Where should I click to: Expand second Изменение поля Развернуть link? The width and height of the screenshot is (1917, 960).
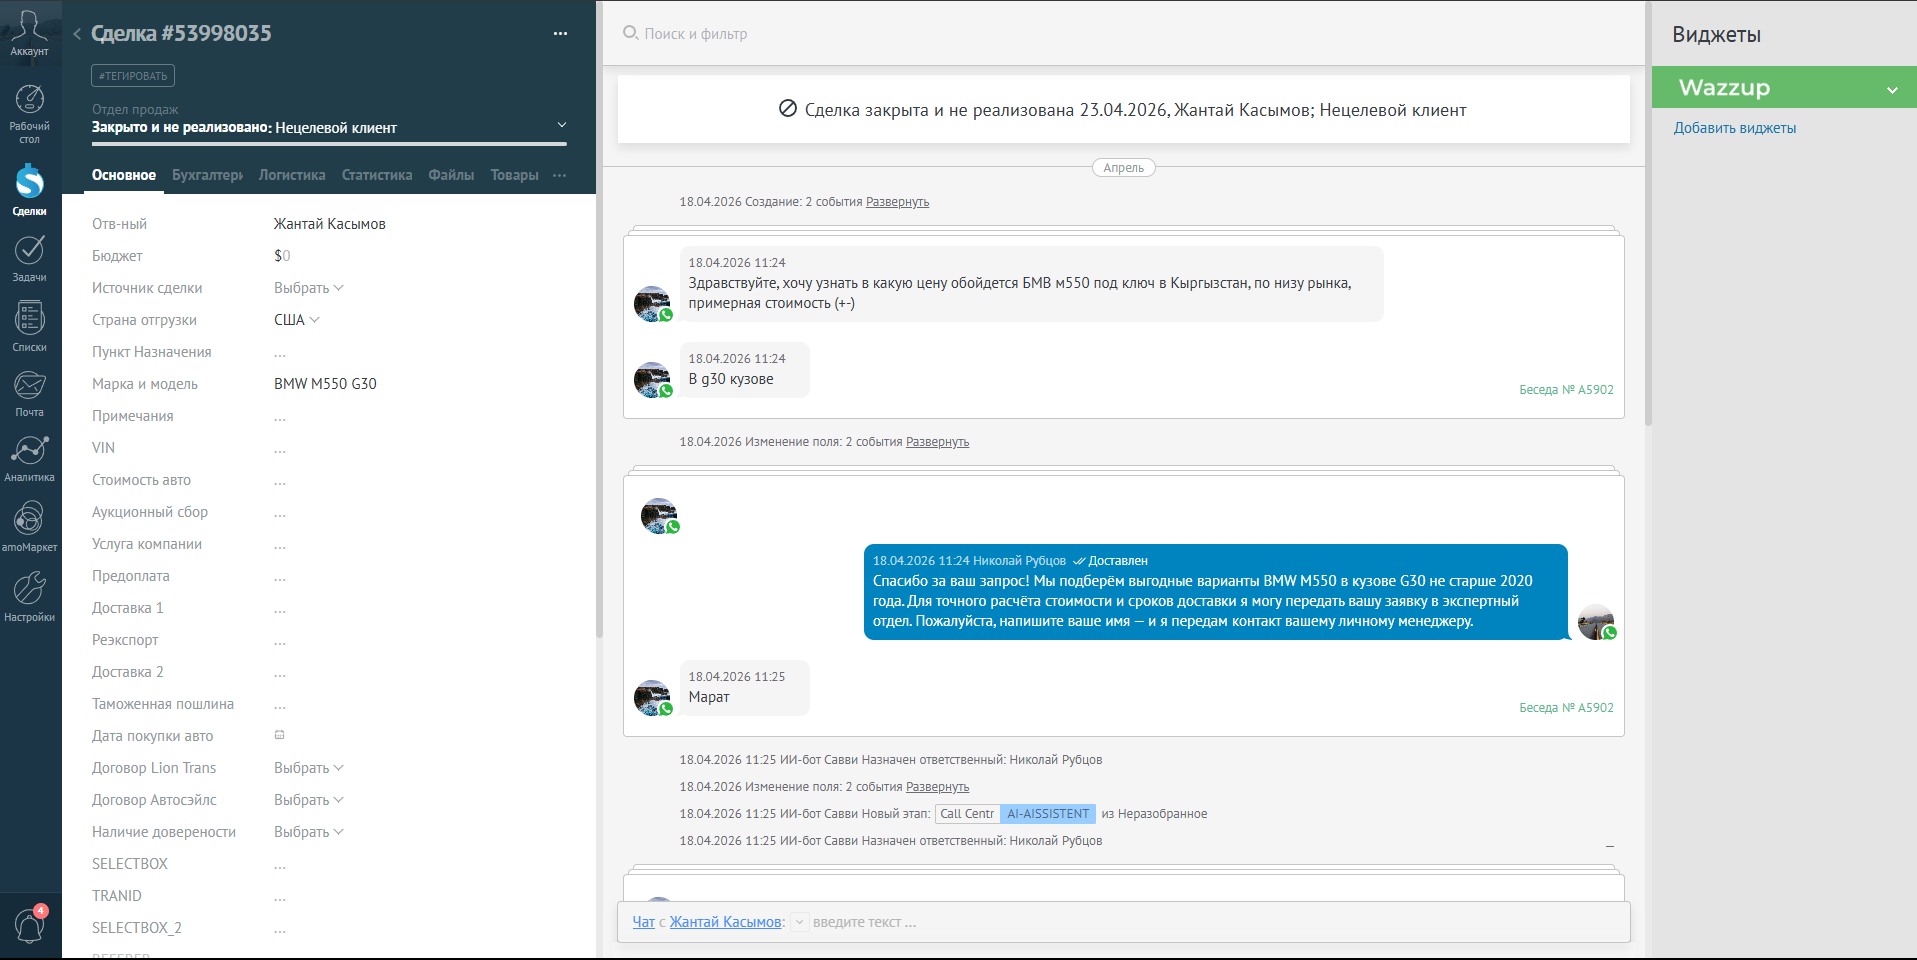[937, 787]
